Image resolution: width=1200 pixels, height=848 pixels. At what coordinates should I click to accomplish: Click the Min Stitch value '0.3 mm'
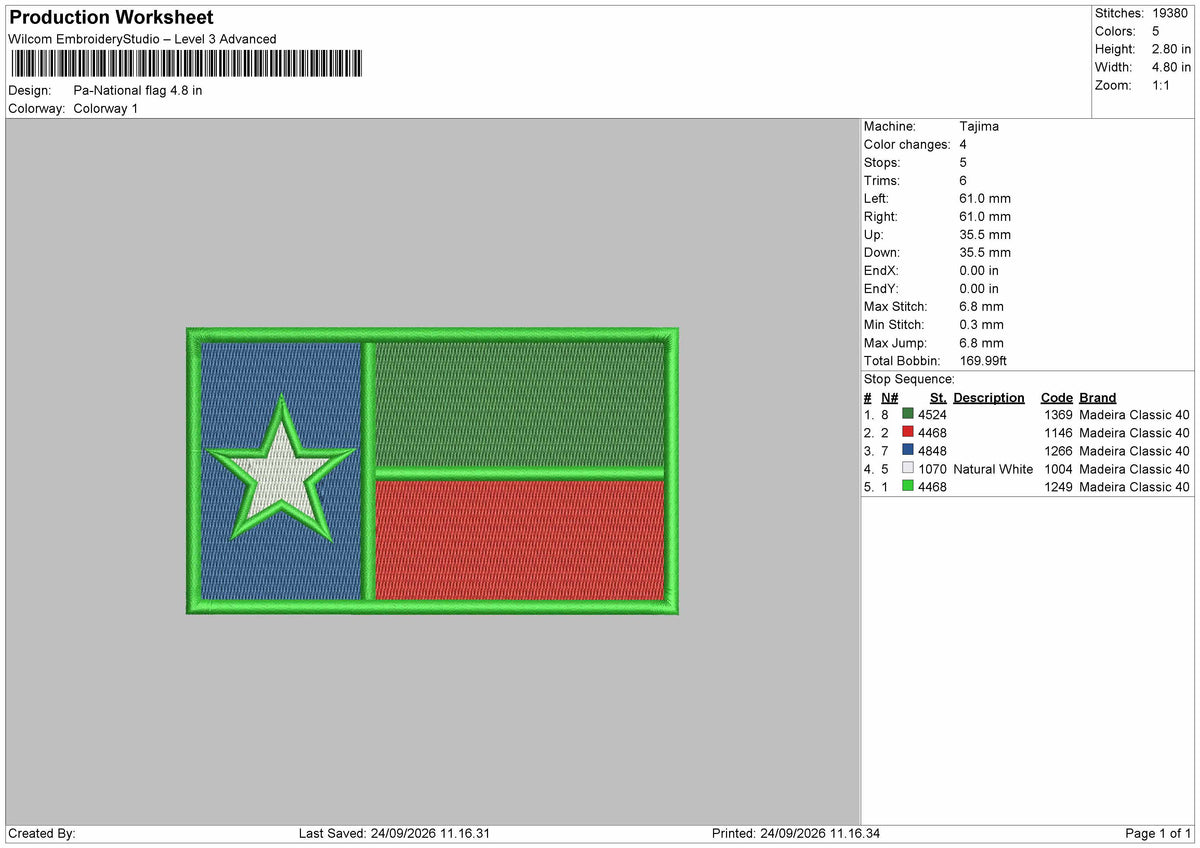coord(981,324)
